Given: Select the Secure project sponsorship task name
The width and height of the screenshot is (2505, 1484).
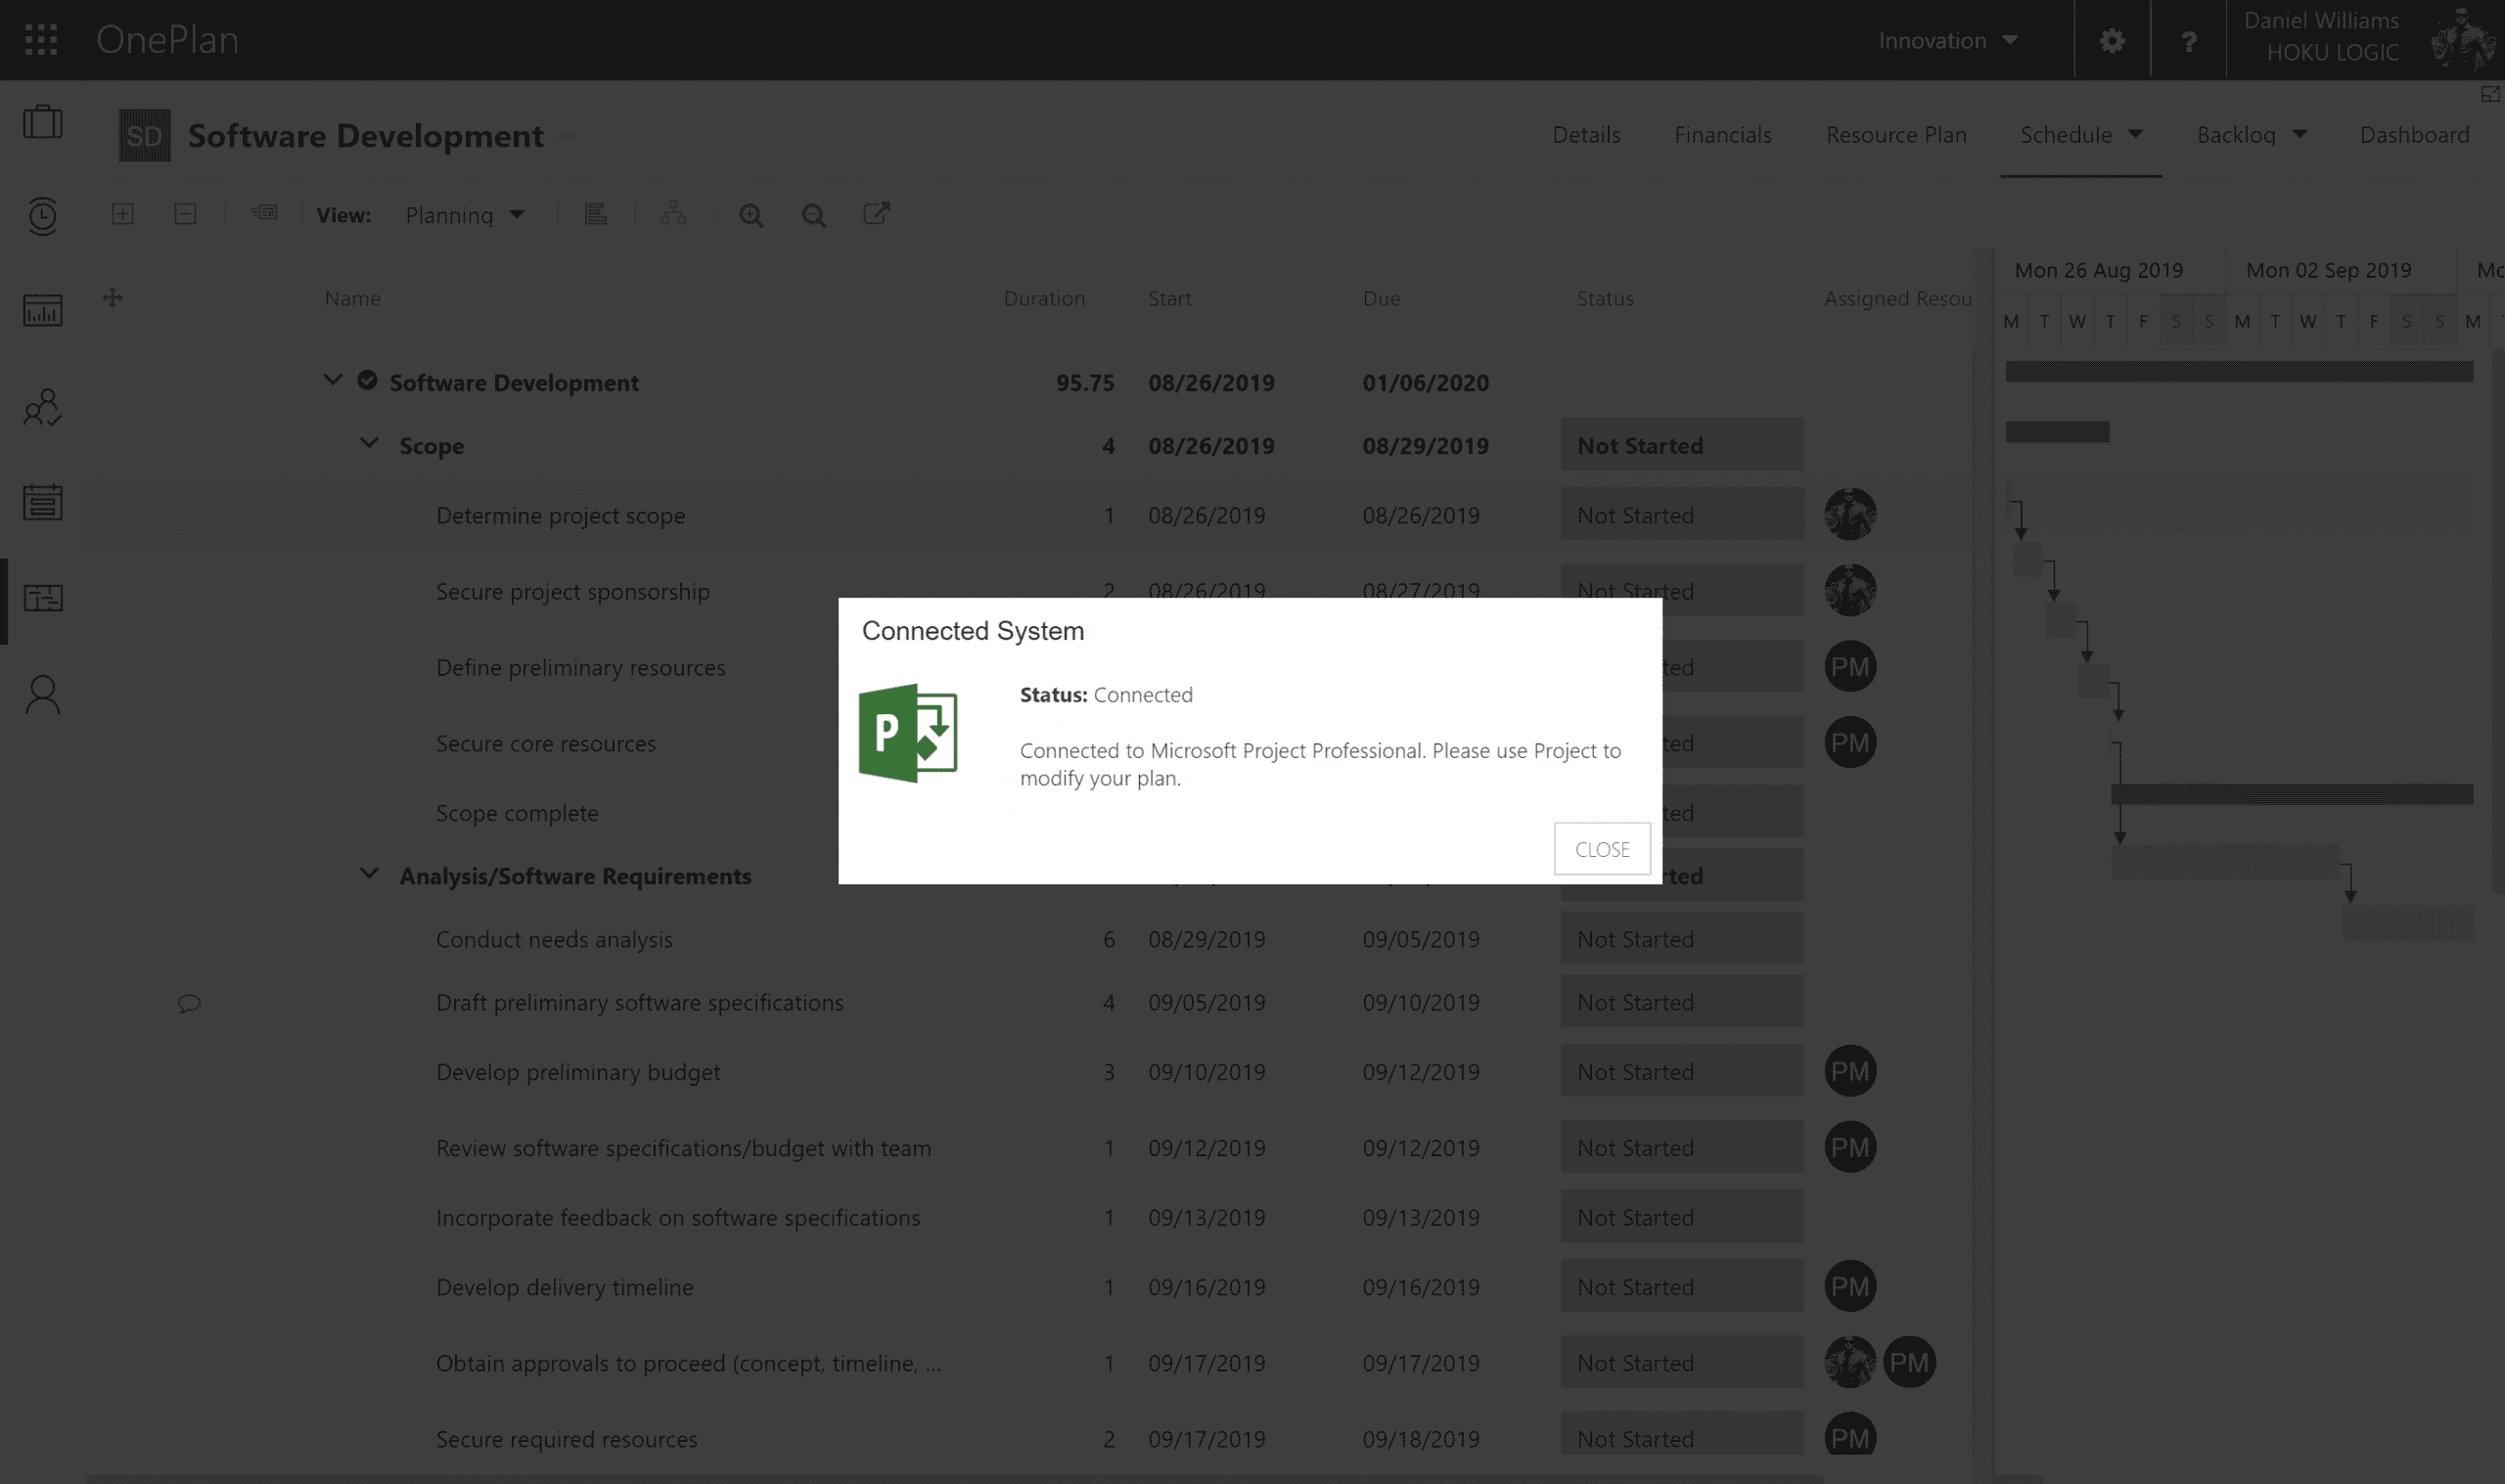Looking at the screenshot, I should 573,591.
